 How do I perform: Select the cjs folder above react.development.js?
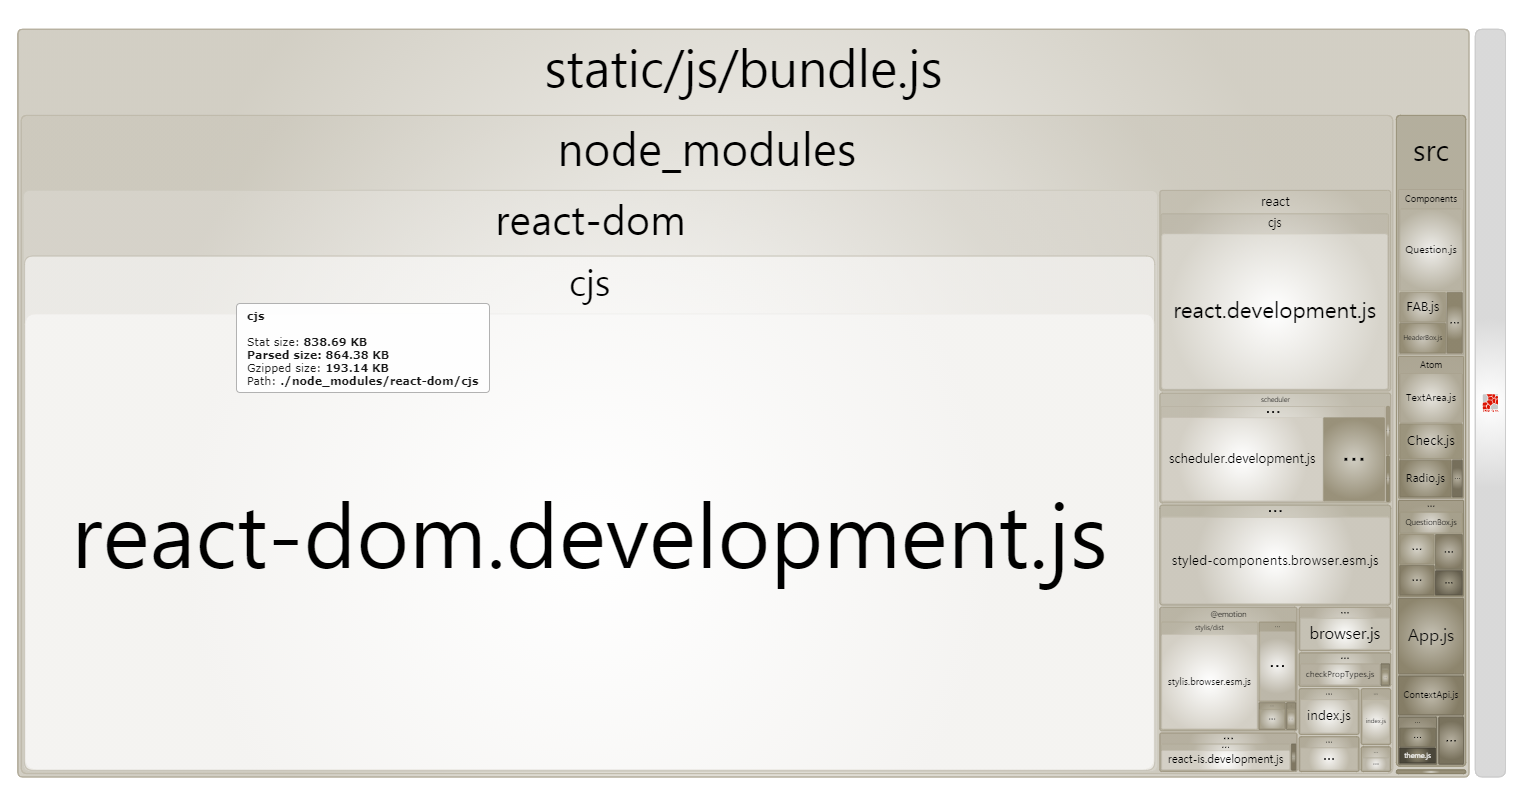tap(1275, 224)
